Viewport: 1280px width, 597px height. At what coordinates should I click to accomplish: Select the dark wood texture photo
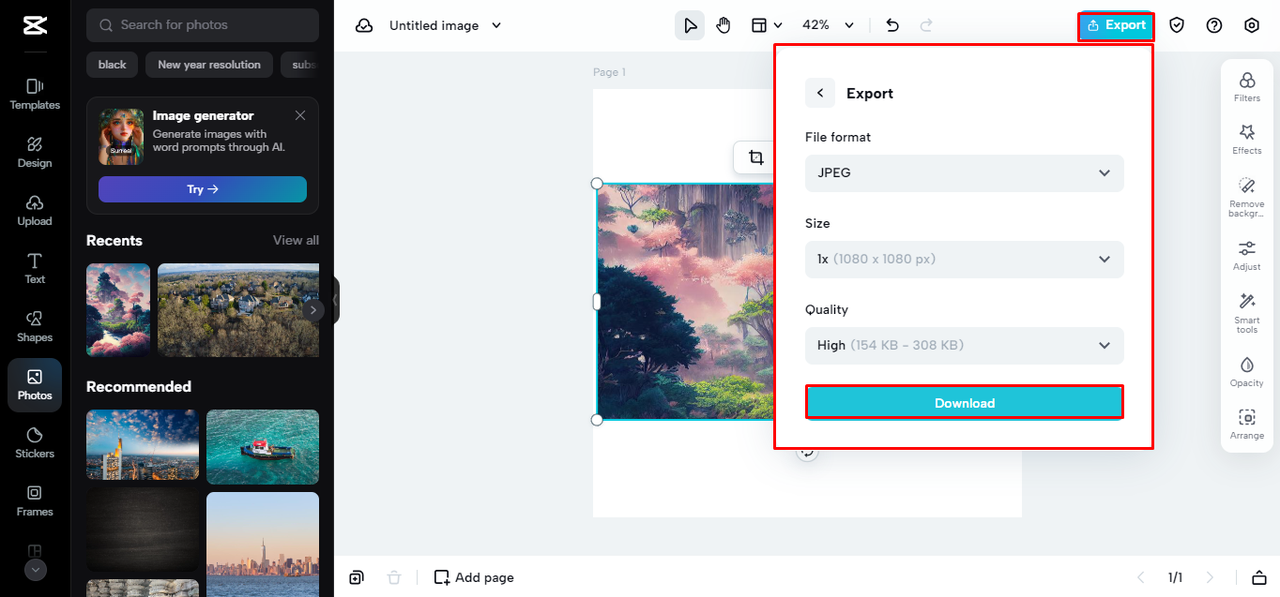pos(142,529)
